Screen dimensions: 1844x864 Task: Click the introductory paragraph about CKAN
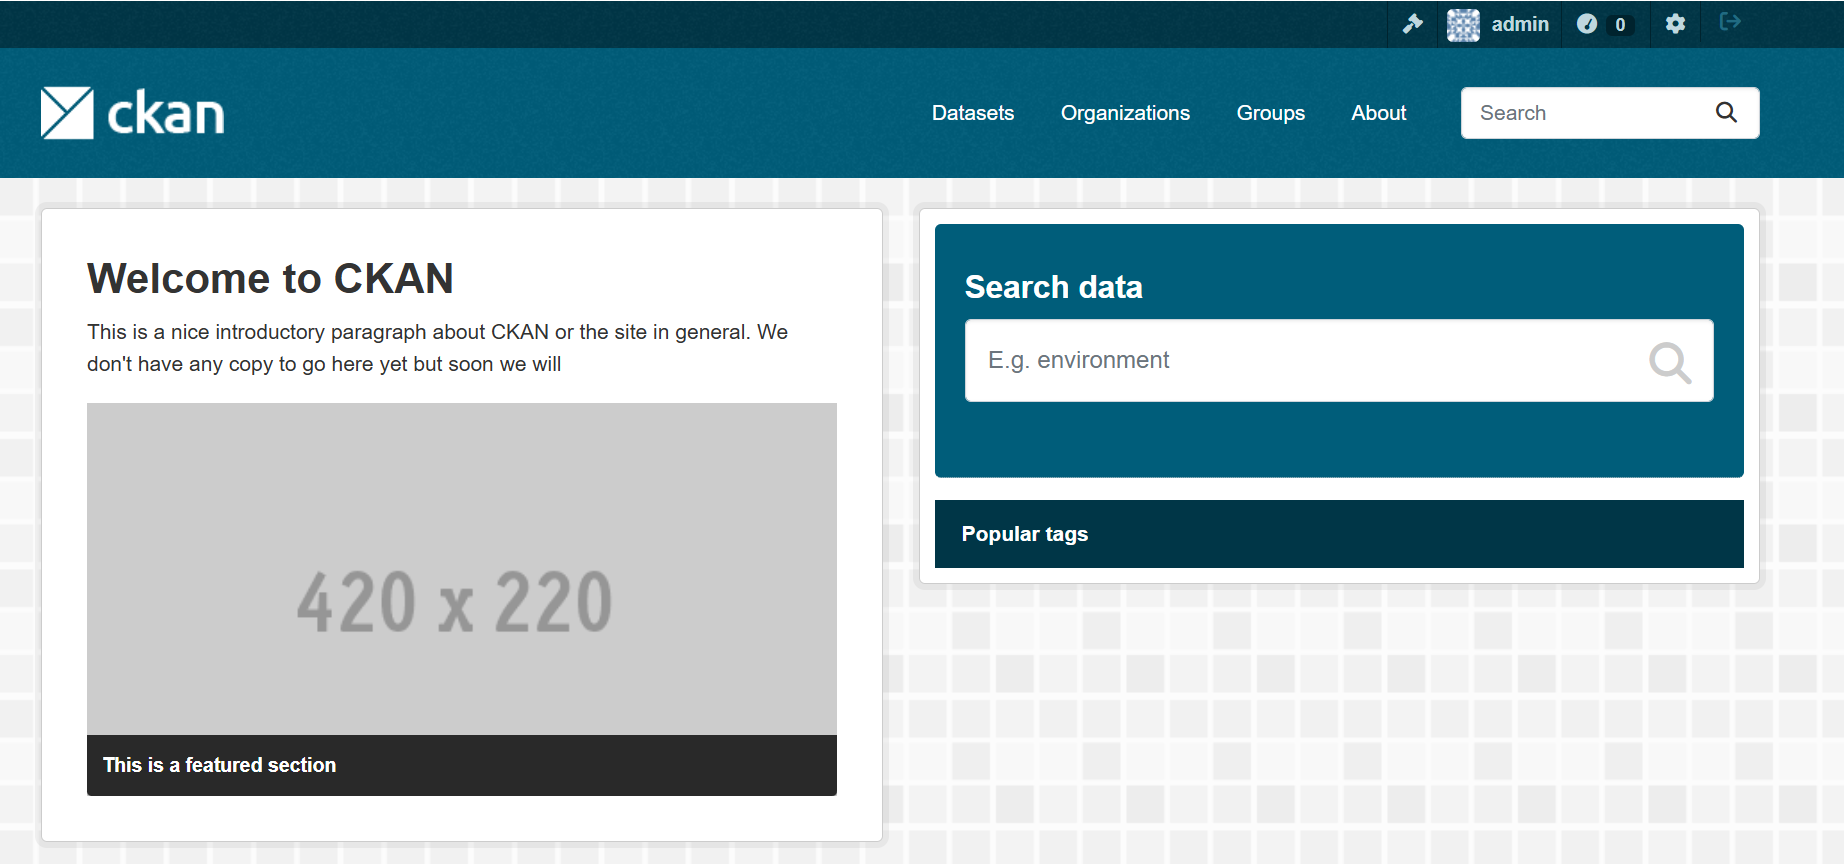(437, 348)
